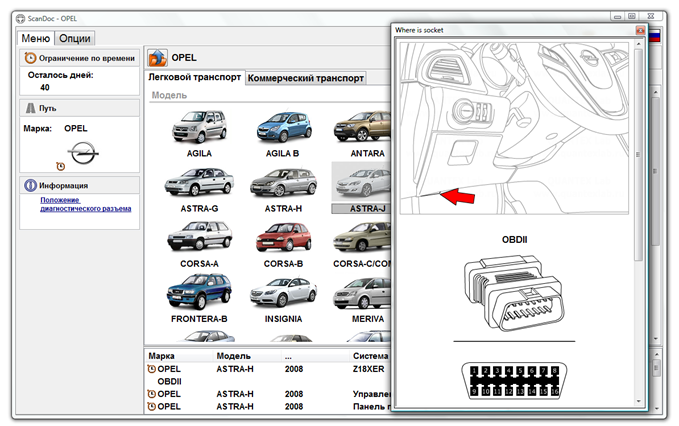
Task: Click the time limit clock icon
Action: 30,58
